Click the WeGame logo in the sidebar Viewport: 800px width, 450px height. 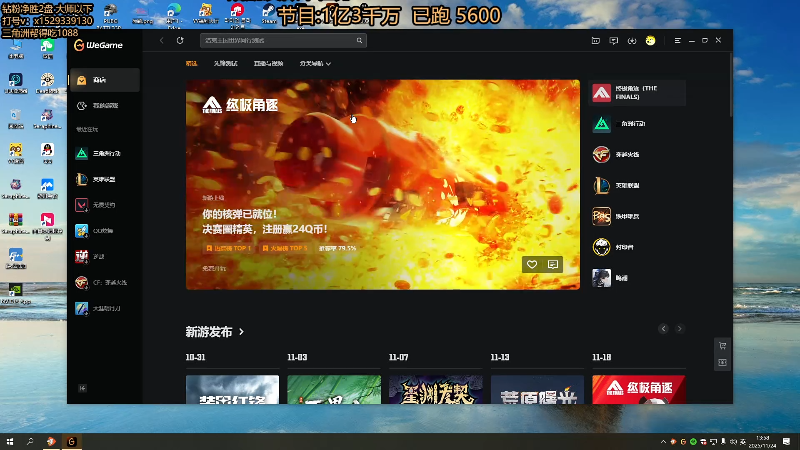pyautogui.click(x=98, y=45)
